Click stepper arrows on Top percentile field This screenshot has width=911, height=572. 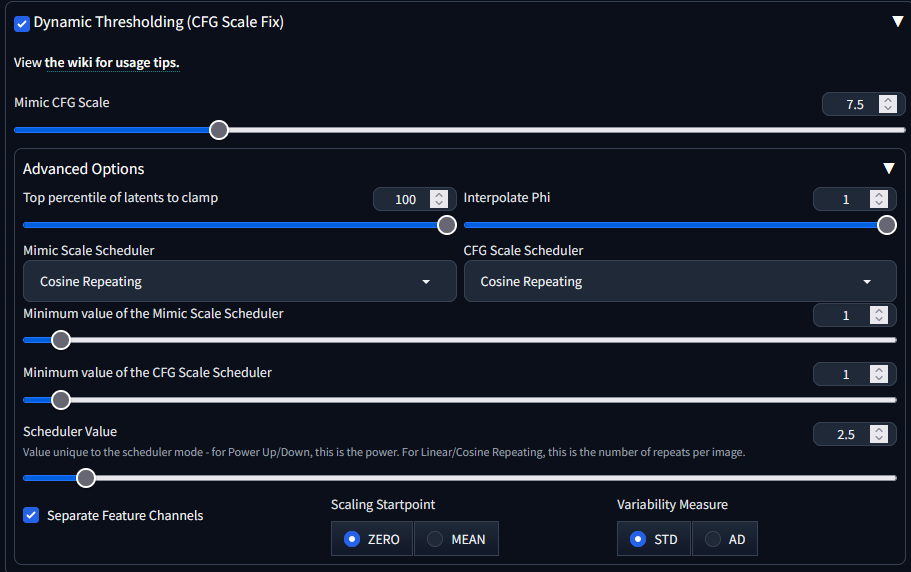coord(438,199)
